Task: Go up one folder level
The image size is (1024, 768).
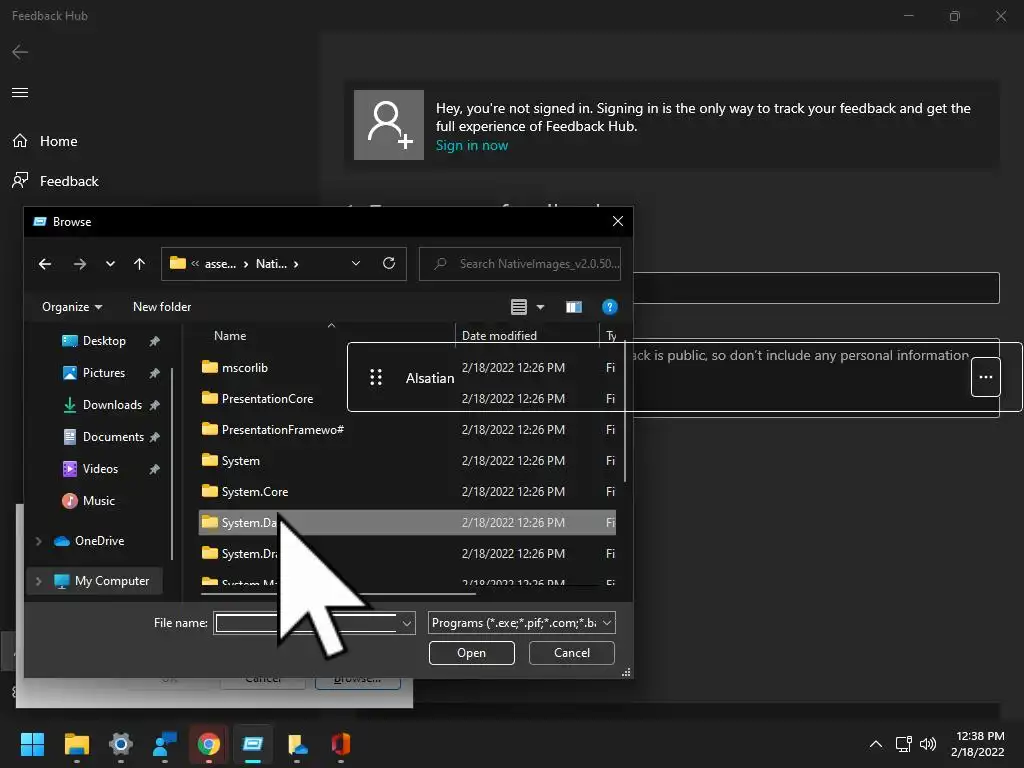Action: pyautogui.click(x=139, y=264)
